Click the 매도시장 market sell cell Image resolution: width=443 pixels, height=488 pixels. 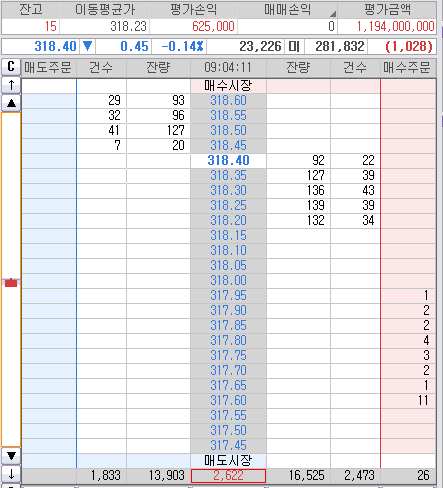click(x=228, y=461)
